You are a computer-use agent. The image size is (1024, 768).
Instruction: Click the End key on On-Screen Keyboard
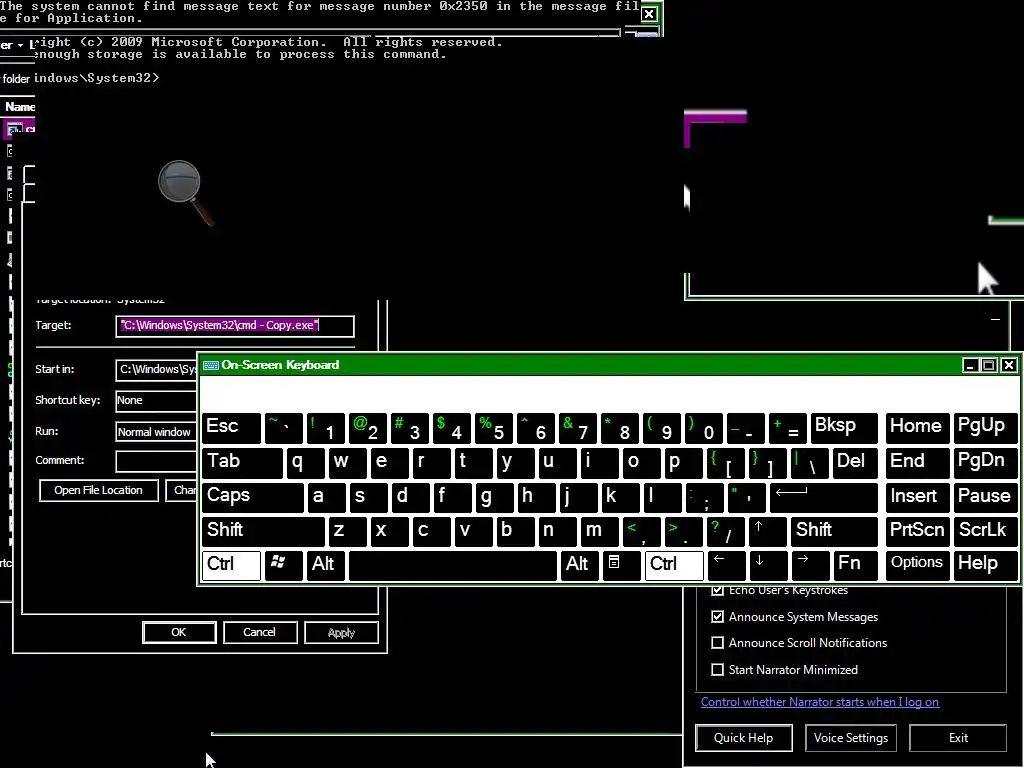coord(918,462)
